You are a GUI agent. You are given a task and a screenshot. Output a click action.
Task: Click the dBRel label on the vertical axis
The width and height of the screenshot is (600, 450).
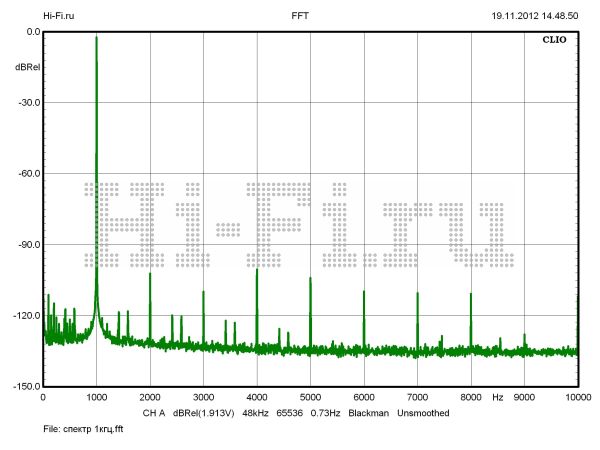click(27, 66)
